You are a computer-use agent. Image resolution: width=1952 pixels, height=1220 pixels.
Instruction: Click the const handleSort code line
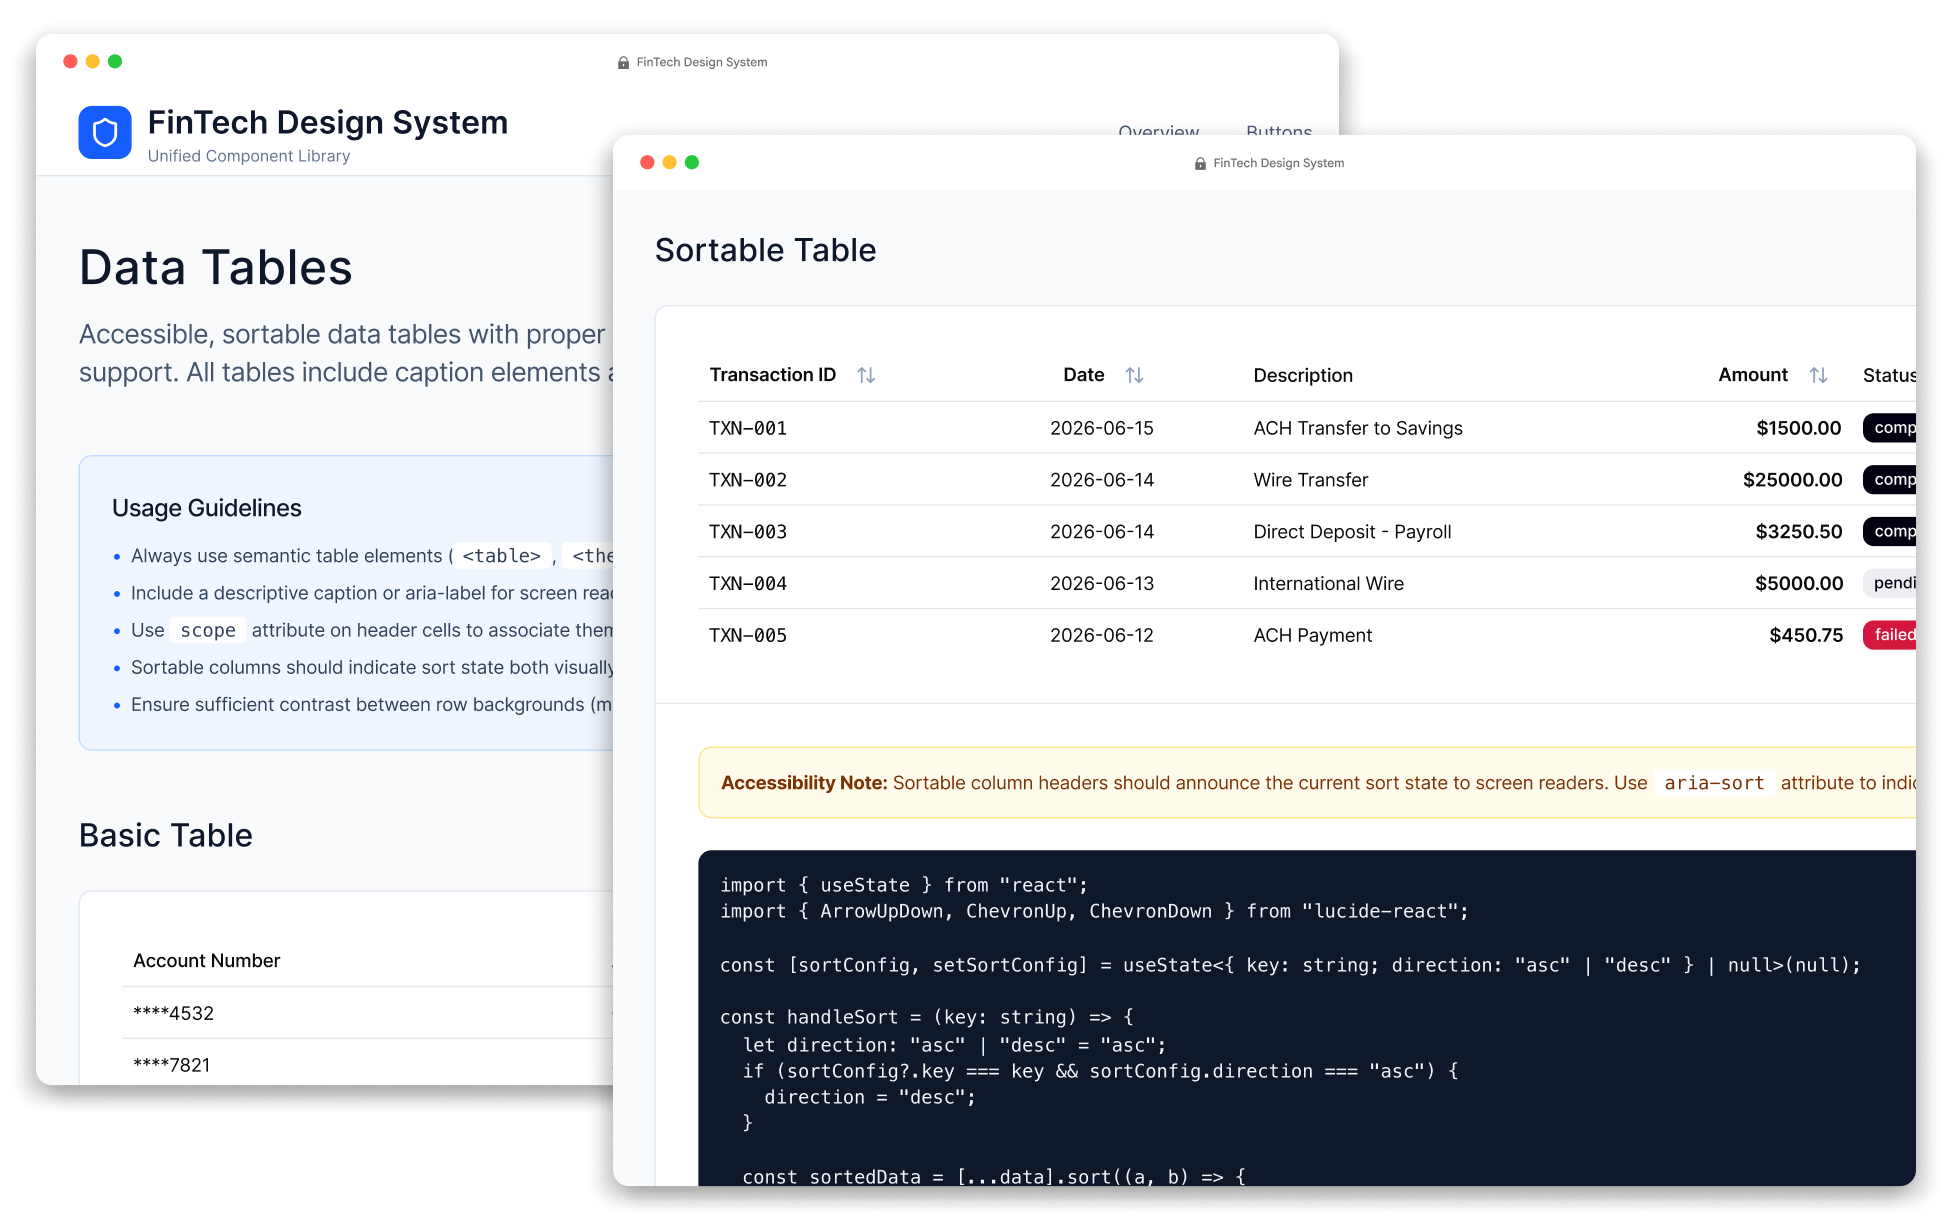pyautogui.click(x=927, y=1017)
